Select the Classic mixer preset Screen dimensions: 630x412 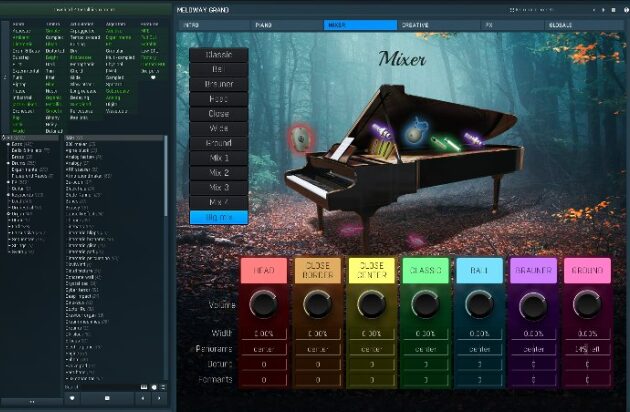[x=218, y=54]
